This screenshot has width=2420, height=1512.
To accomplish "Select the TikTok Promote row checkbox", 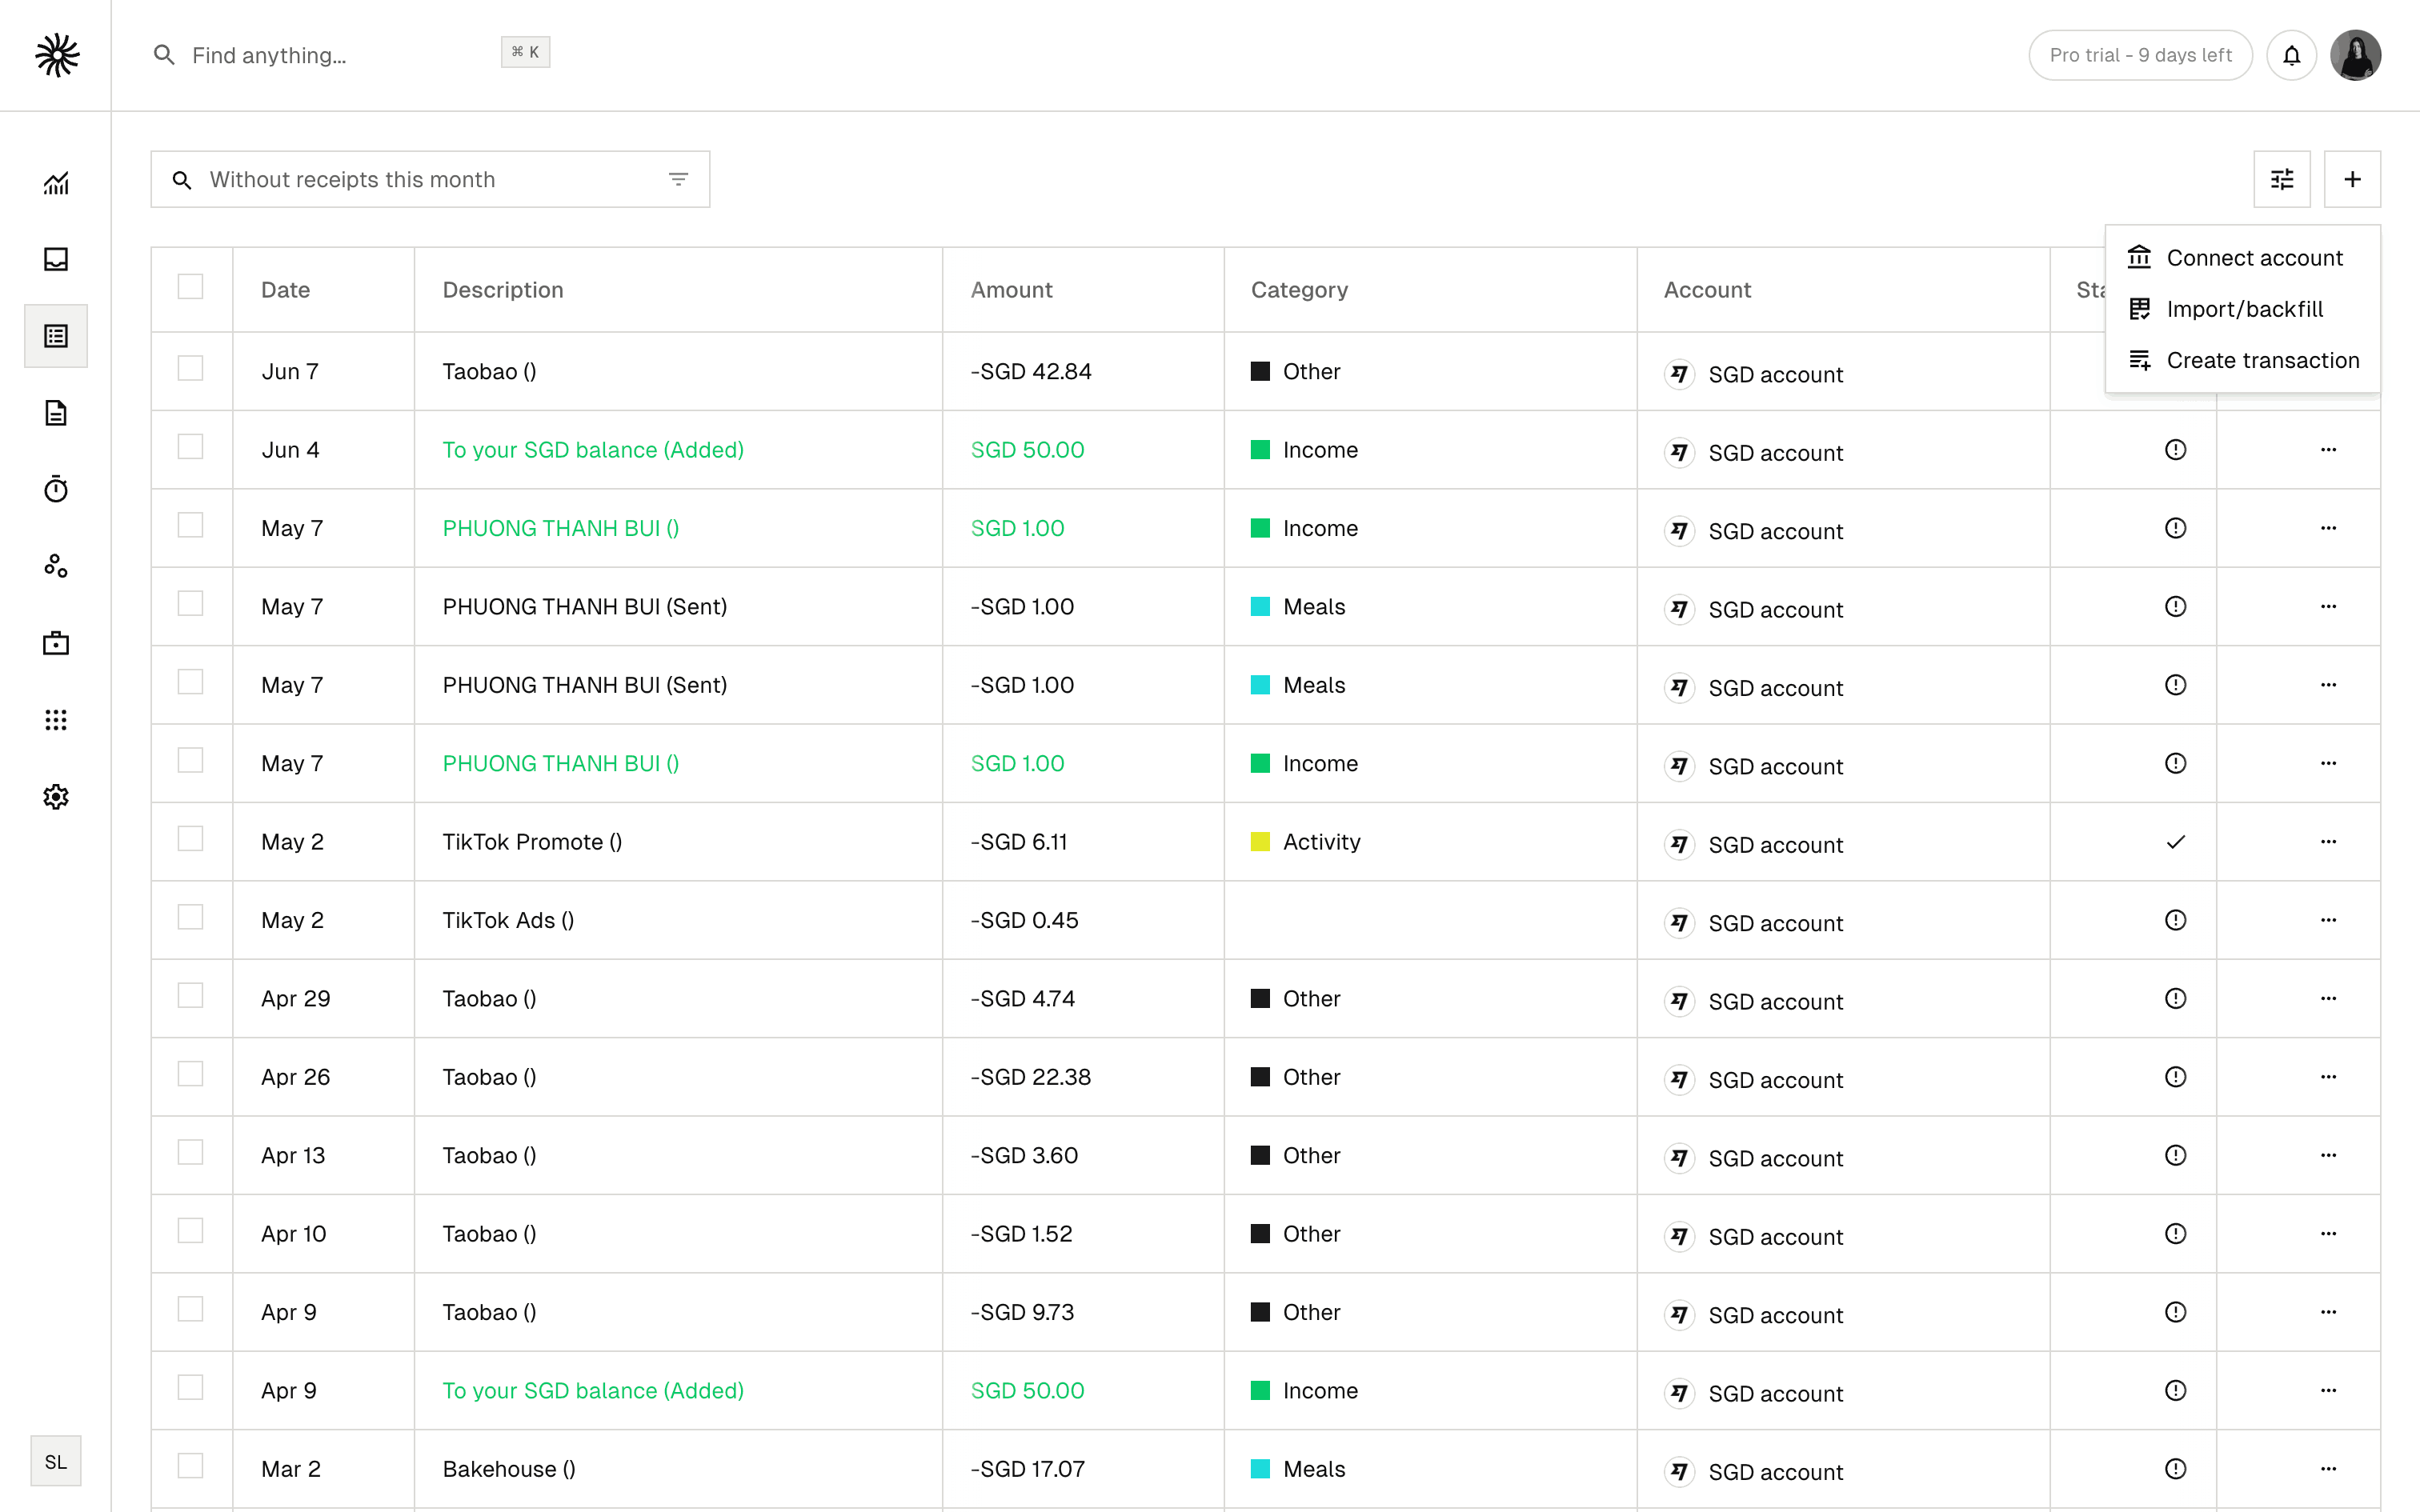I will click(x=190, y=838).
